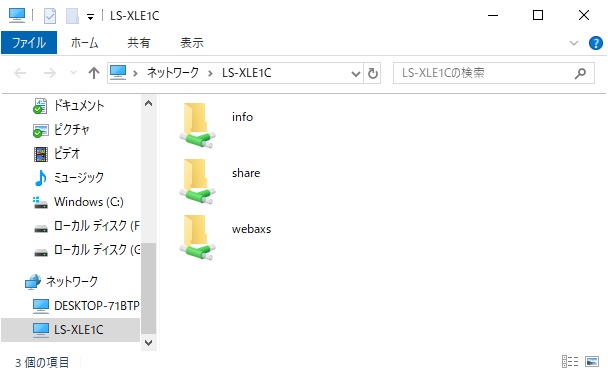This screenshot has width=608, height=375.
Task: Click the magnifier search icon
Action: 580,73
